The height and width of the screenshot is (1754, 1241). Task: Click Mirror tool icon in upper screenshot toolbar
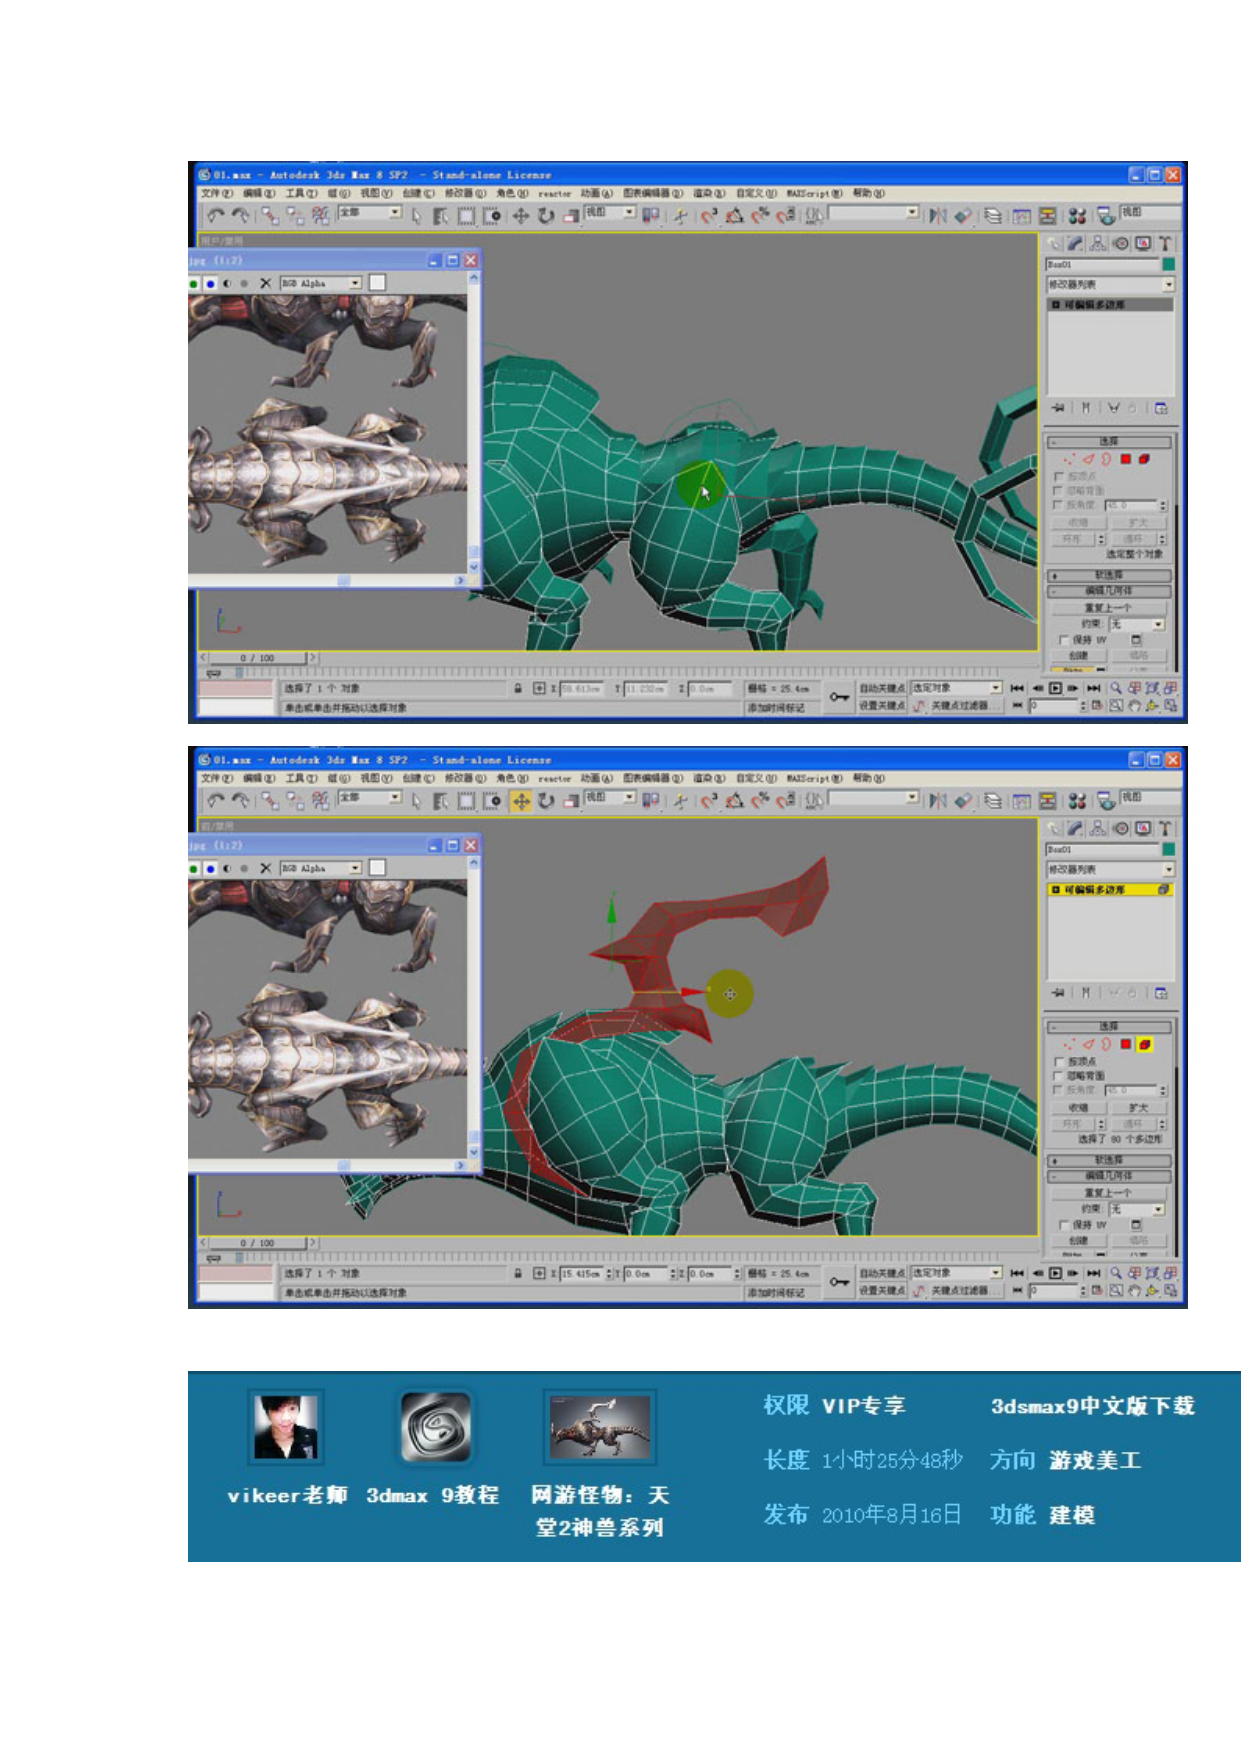click(937, 215)
